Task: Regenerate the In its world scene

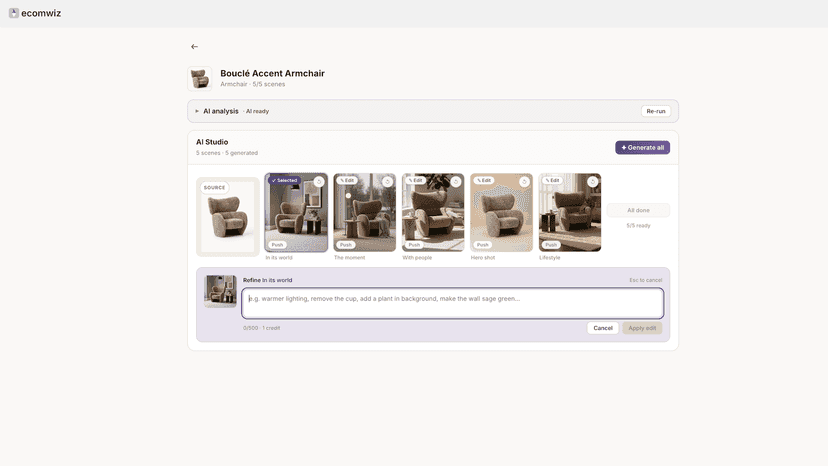Action: [319, 182]
